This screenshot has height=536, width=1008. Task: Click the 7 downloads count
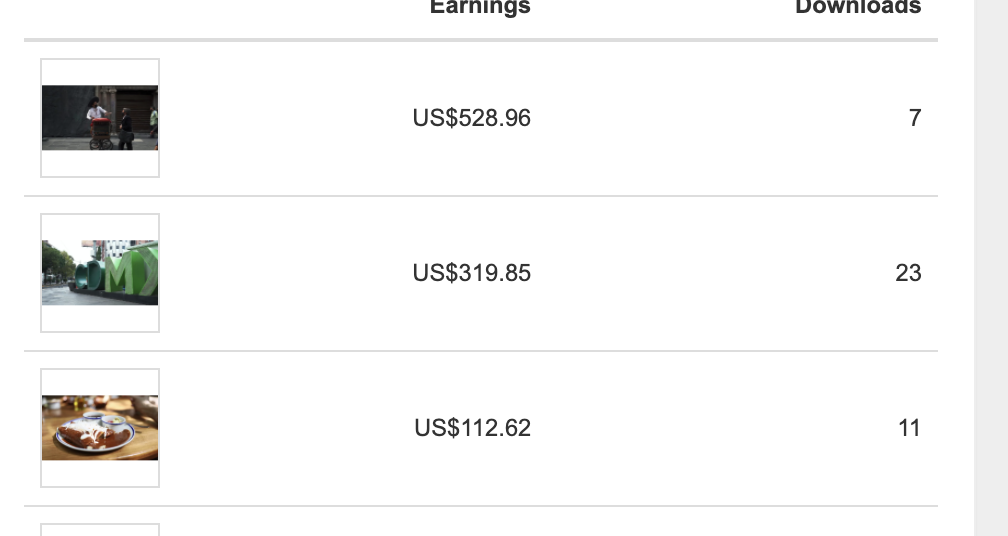click(915, 118)
